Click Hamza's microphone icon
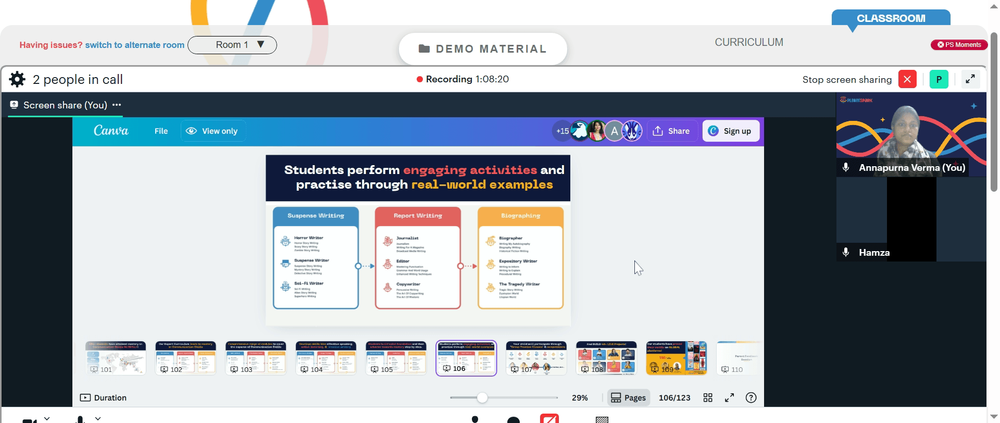Image resolution: width=1000 pixels, height=423 pixels. coord(846,253)
